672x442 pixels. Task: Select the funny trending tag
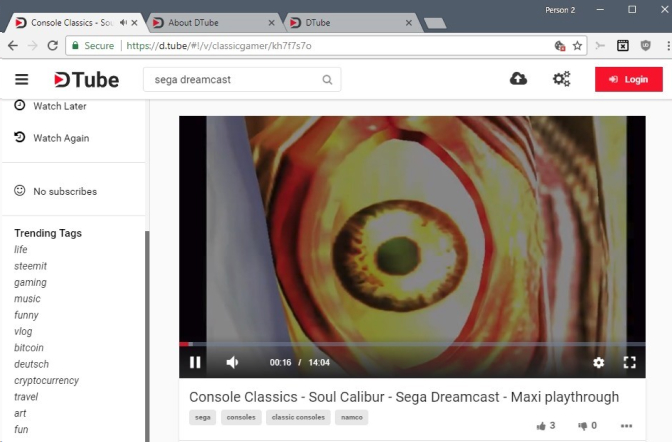tap(26, 315)
